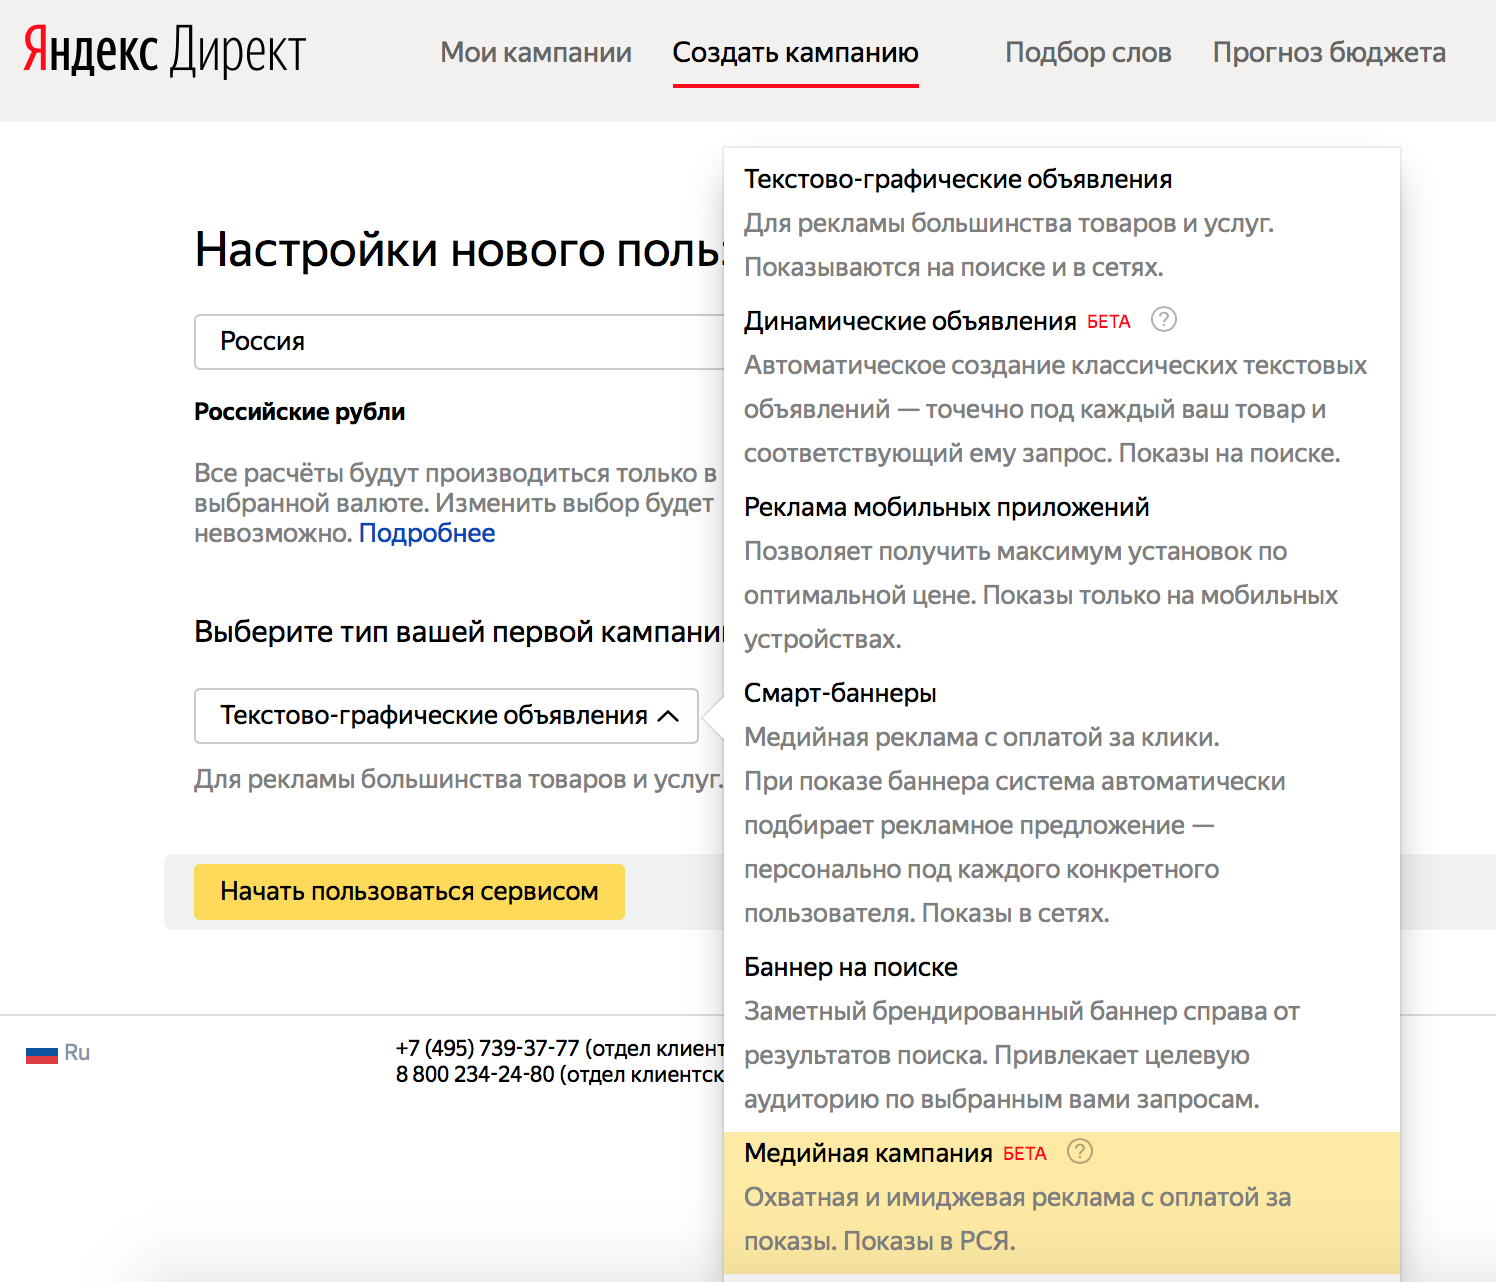Go to the Подбор слов tab
1496x1282 pixels.
pyautogui.click(x=1088, y=52)
